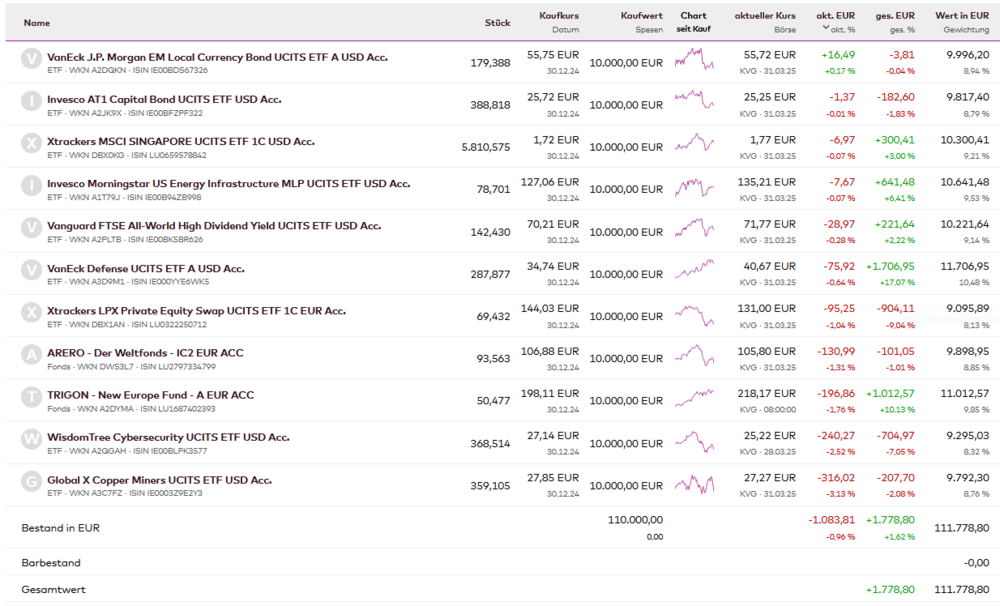
Task: Open the Global X Copper Miners chart thumbnail
Action: click(x=694, y=483)
